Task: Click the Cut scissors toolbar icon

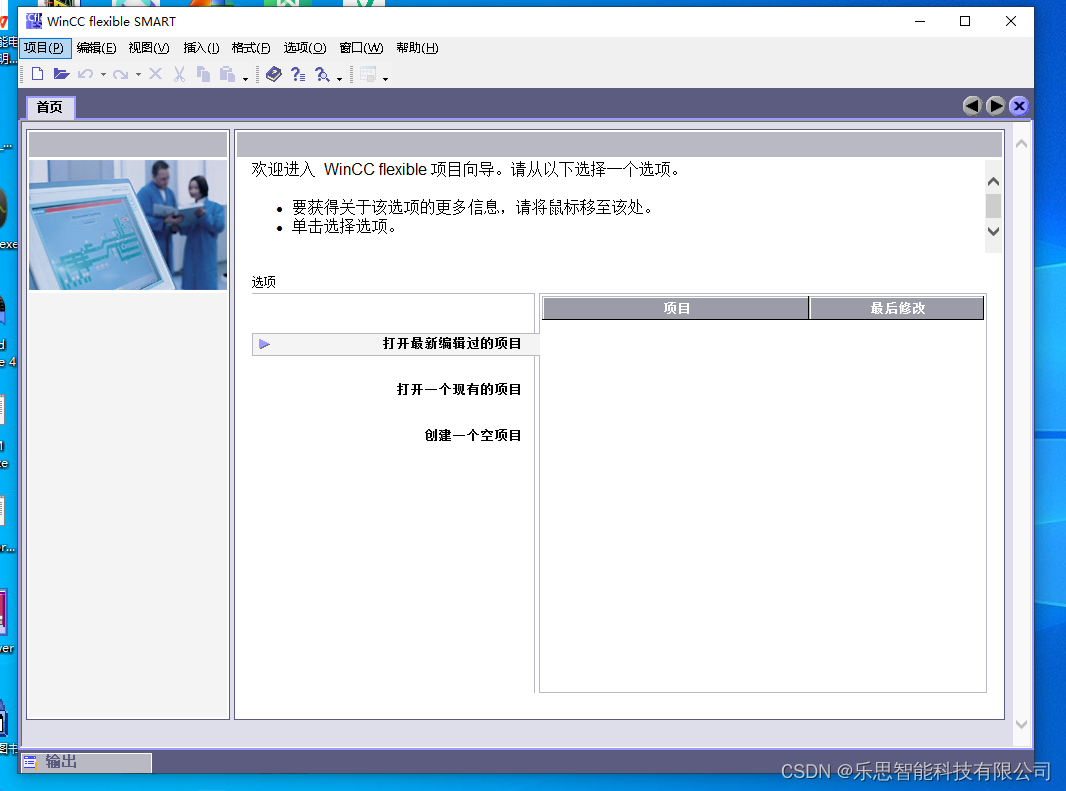Action: point(179,74)
